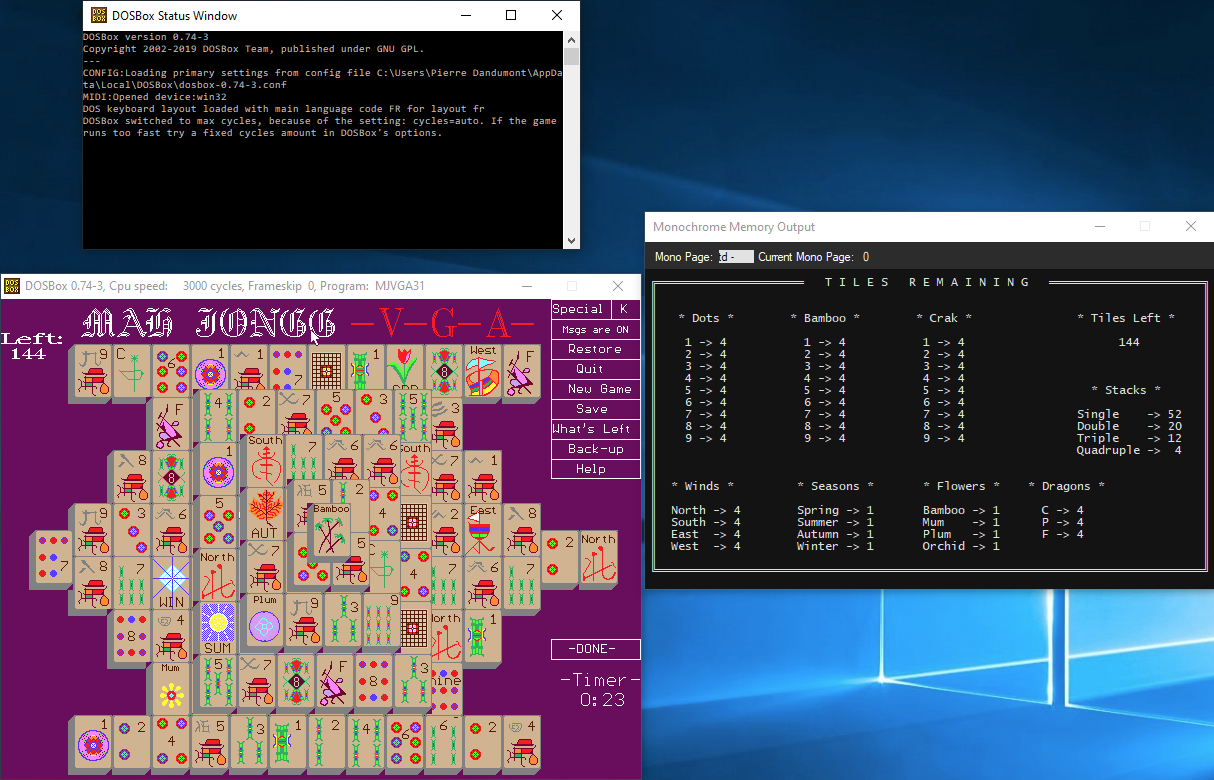Click the Mono Page input field
Viewport: 1214px width, 780px height.
click(x=736, y=257)
